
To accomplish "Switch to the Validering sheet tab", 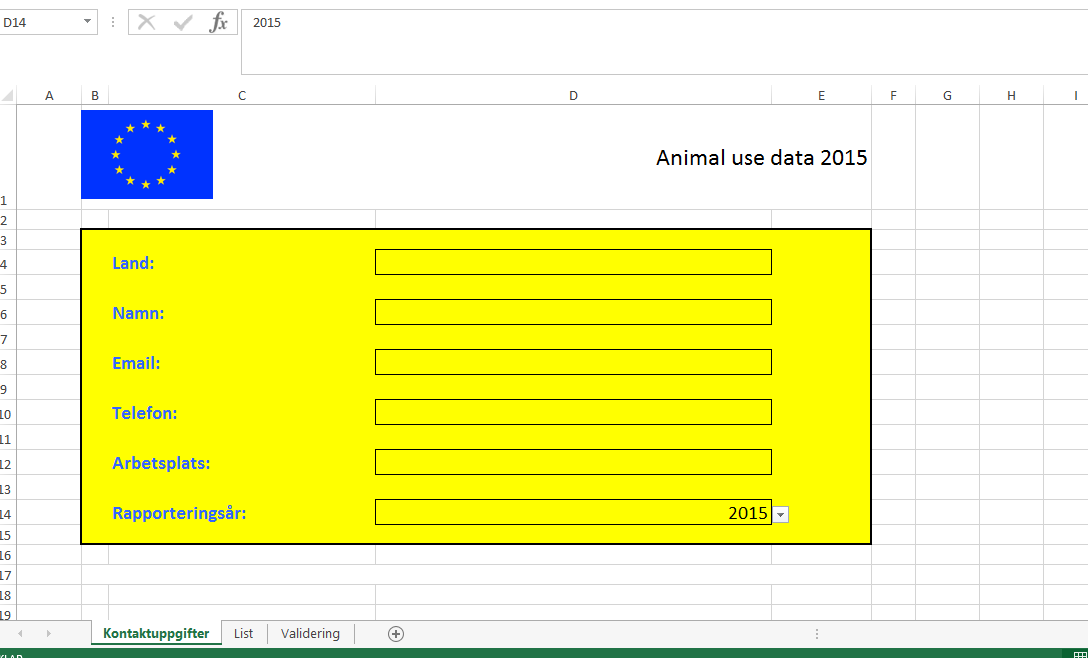I will [x=310, y=633].
